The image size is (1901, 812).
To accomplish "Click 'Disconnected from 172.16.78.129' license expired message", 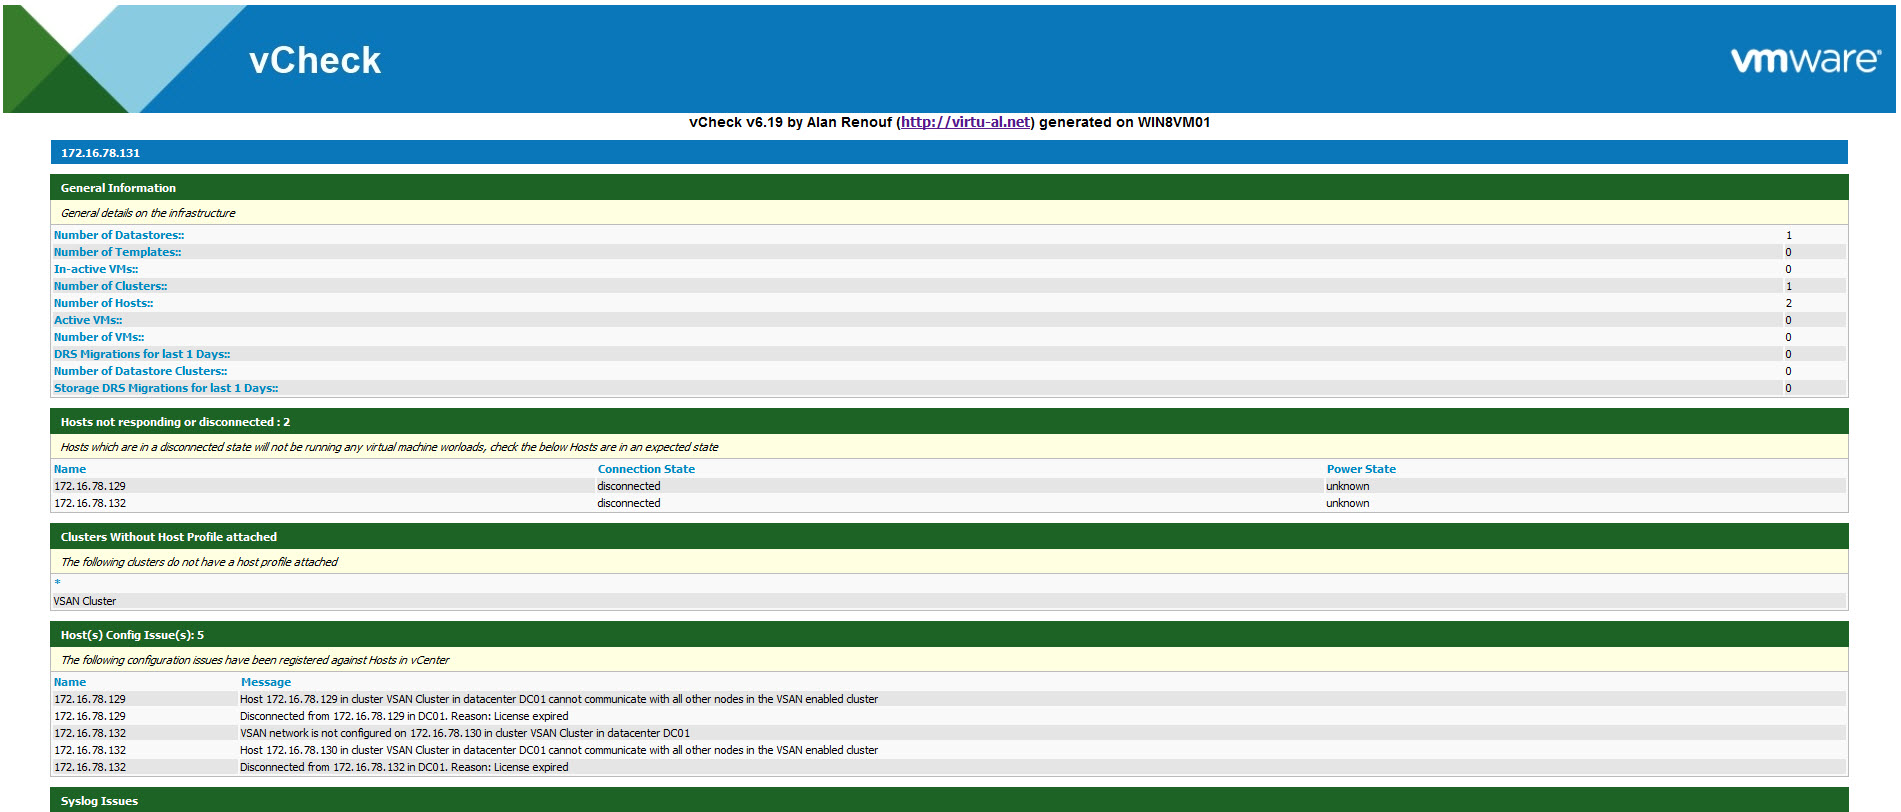I will click(404, 717).
